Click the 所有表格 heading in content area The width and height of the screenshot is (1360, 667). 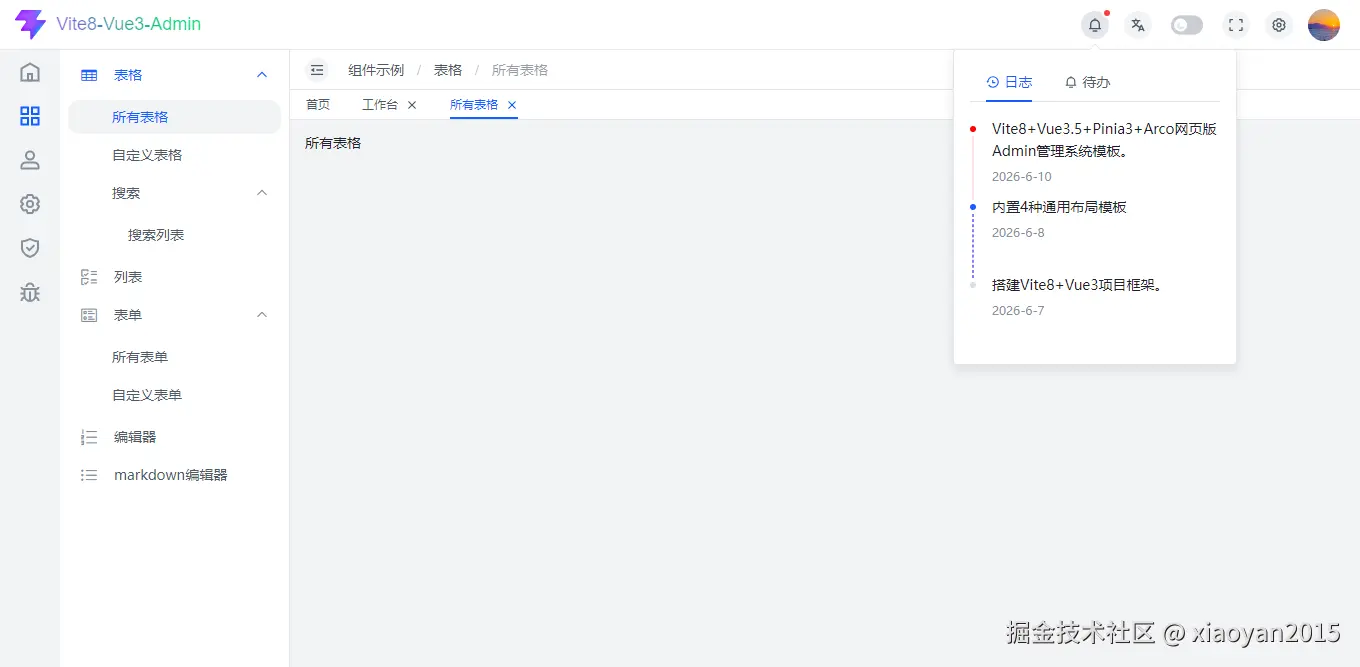333,143
